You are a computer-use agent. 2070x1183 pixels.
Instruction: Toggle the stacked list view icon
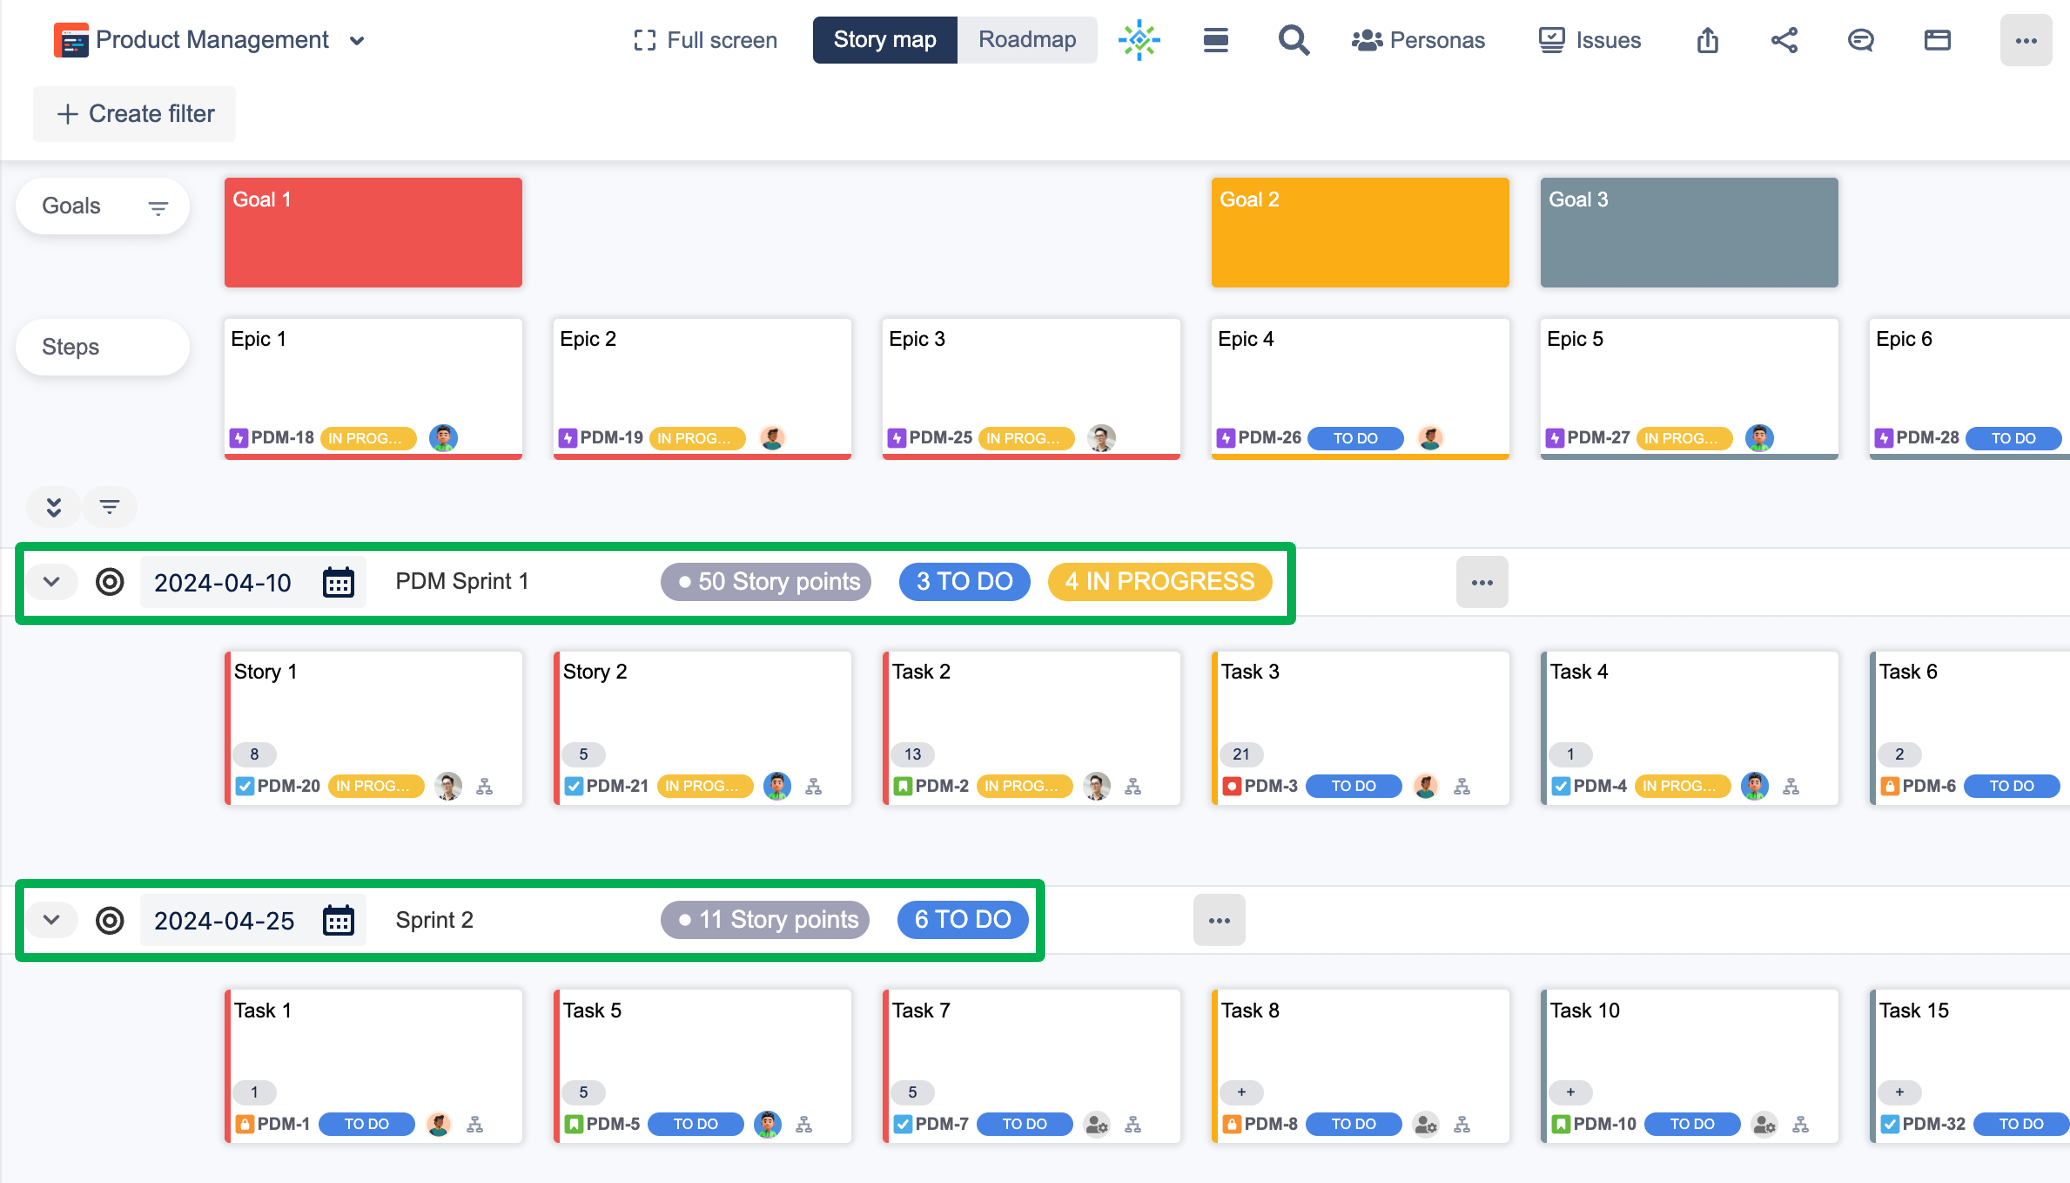click(x=1215, y=40)
